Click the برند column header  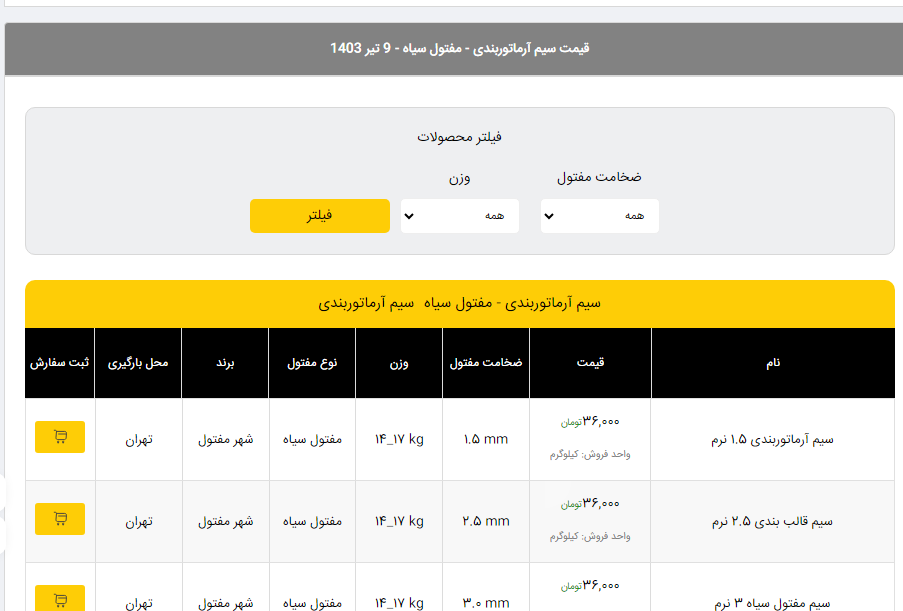pyautogui.click(x=225, y=363)
